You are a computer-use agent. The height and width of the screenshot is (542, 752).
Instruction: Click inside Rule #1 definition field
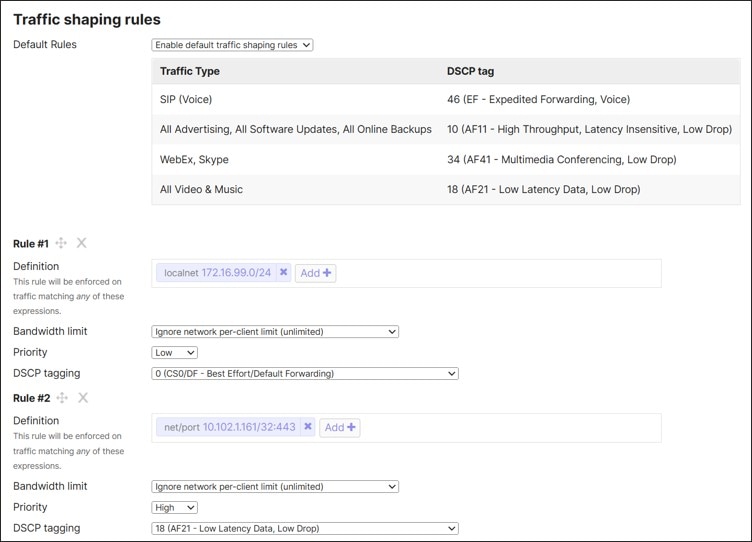click(x=500, y=273)
